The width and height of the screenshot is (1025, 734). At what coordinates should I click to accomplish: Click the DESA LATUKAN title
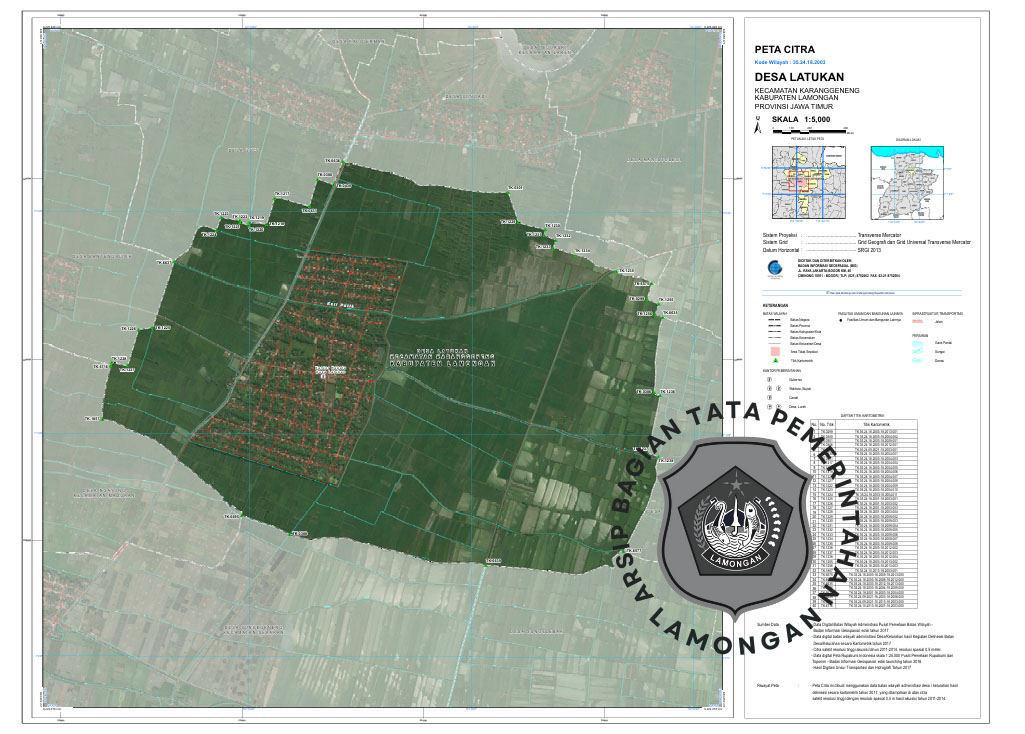(x=800, y=77)
